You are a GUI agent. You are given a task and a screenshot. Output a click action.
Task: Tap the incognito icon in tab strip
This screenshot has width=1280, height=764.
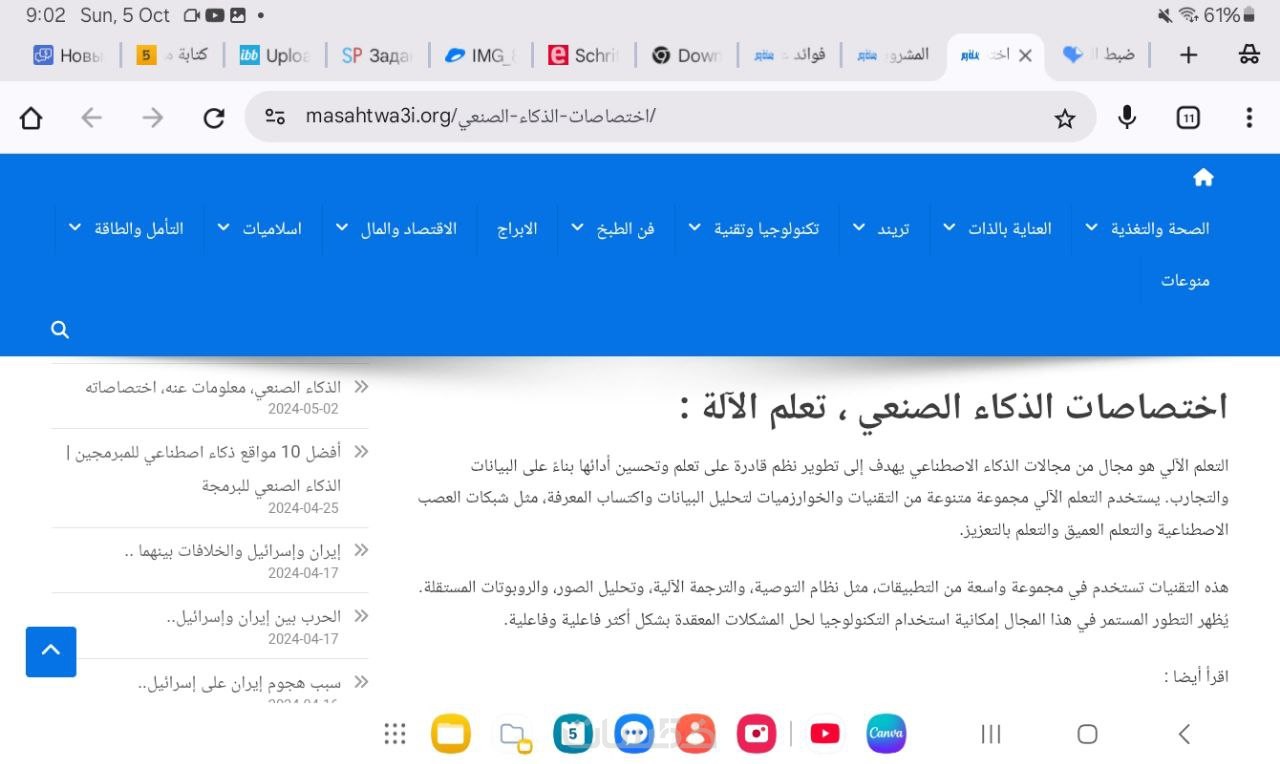[x=1249, y=56]
